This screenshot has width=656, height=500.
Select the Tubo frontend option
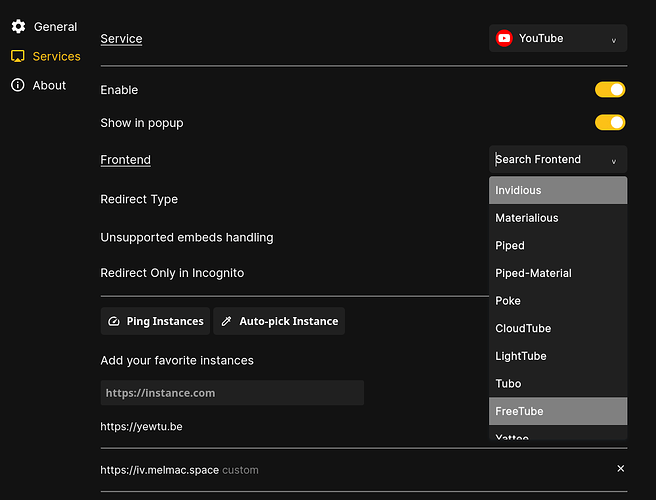click(558, 383)
